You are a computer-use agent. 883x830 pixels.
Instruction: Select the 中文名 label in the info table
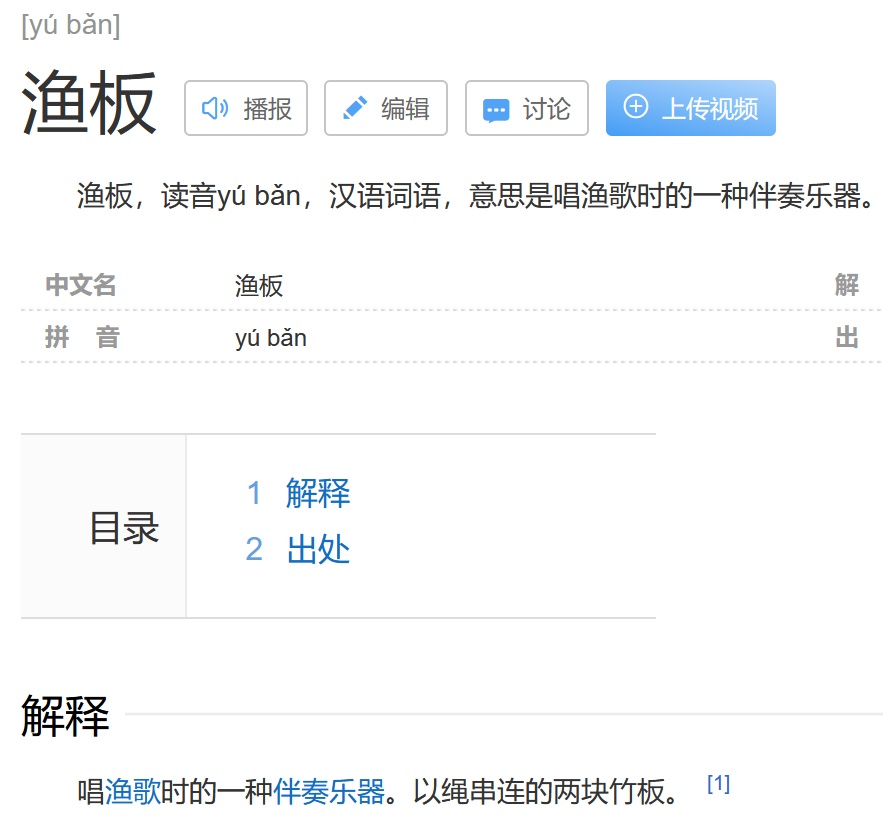coord(81,286)
